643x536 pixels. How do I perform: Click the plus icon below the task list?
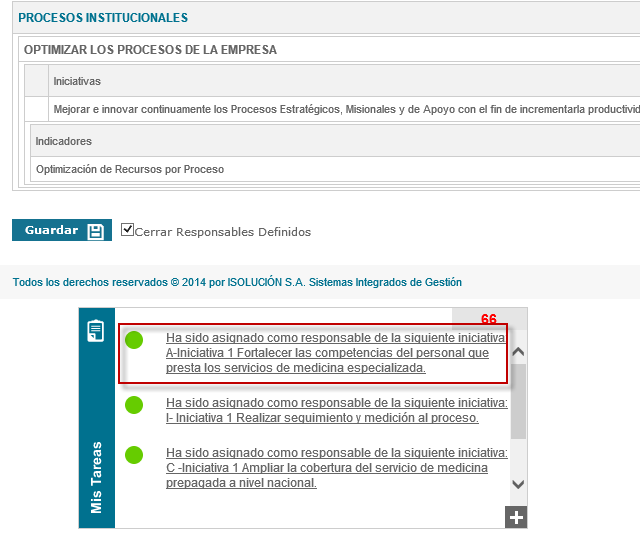tap(516, 517)
